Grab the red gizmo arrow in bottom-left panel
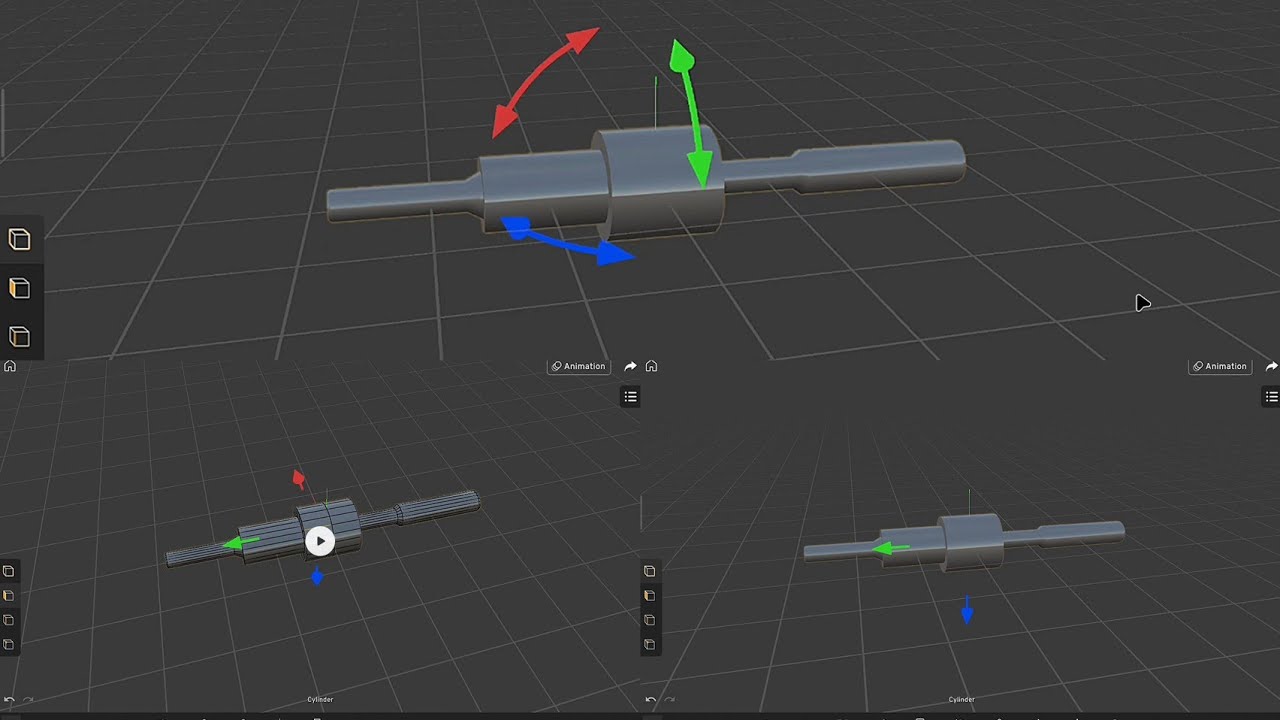The width and height of the screenshot is (1280, 720). (298, 479)
